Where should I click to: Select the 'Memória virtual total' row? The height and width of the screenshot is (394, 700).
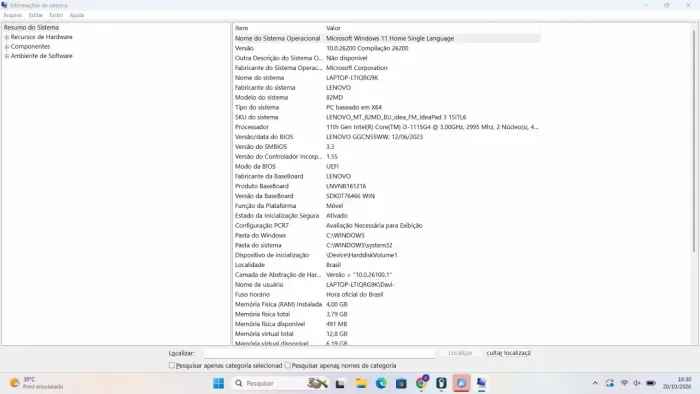[387, 334]
